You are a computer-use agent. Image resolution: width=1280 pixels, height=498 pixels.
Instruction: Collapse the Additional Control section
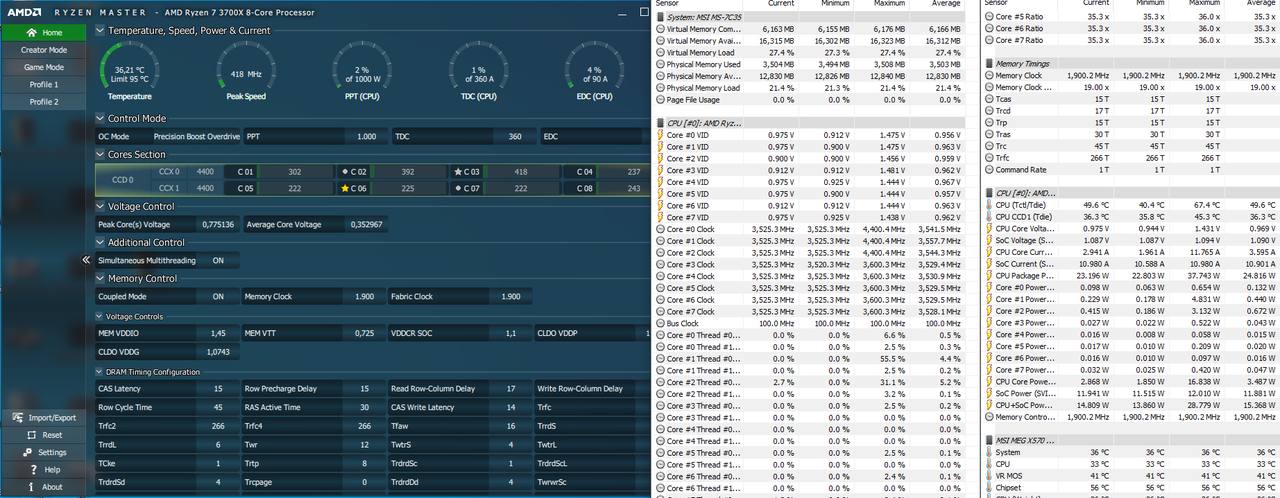100,242
